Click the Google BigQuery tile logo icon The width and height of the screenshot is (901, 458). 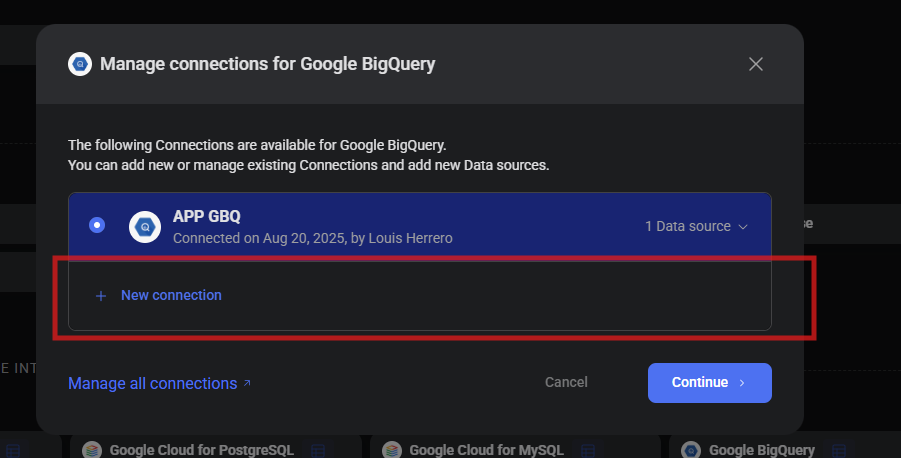click(x=691, y=450)
